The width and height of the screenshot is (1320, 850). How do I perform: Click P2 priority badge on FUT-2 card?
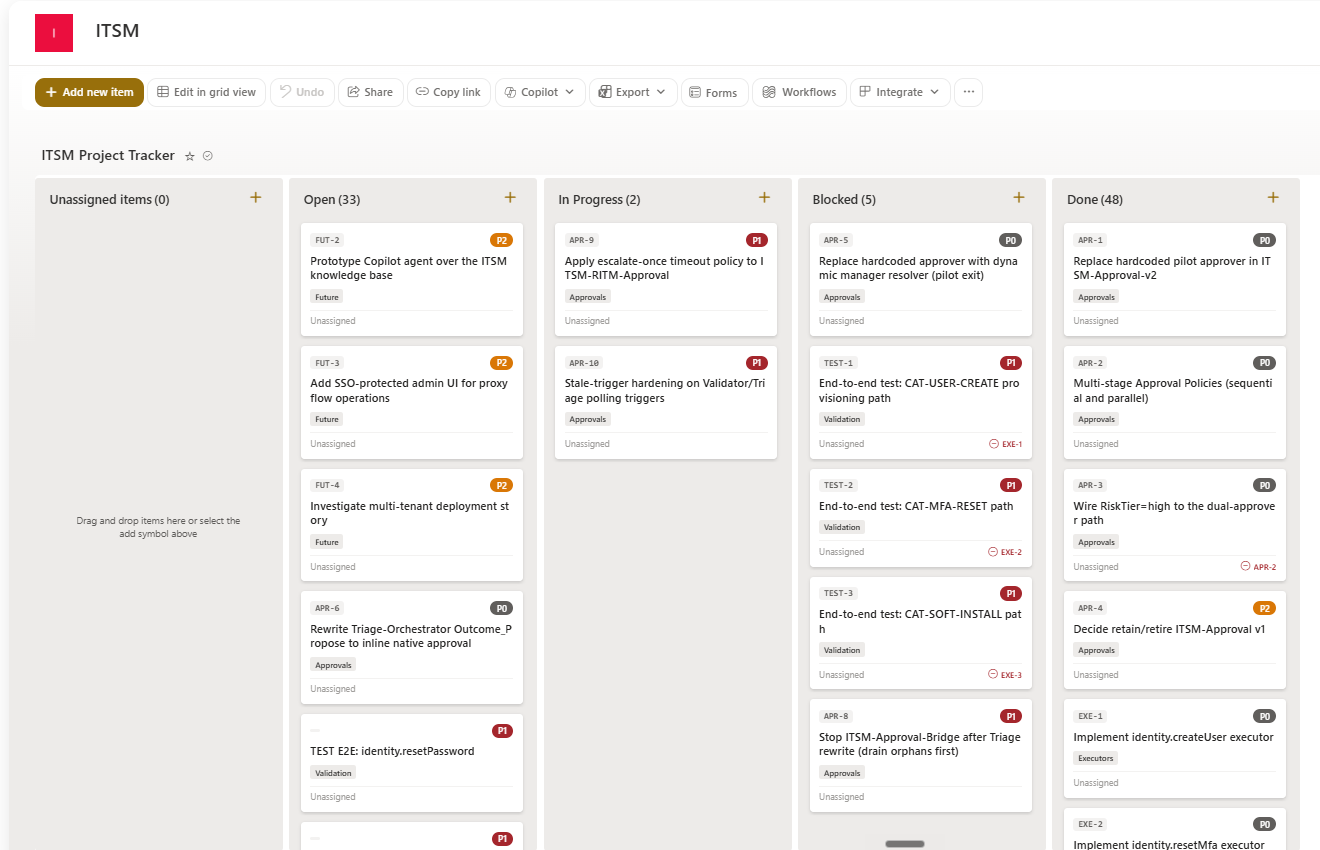pyautogui.click(x=501, y=240)
